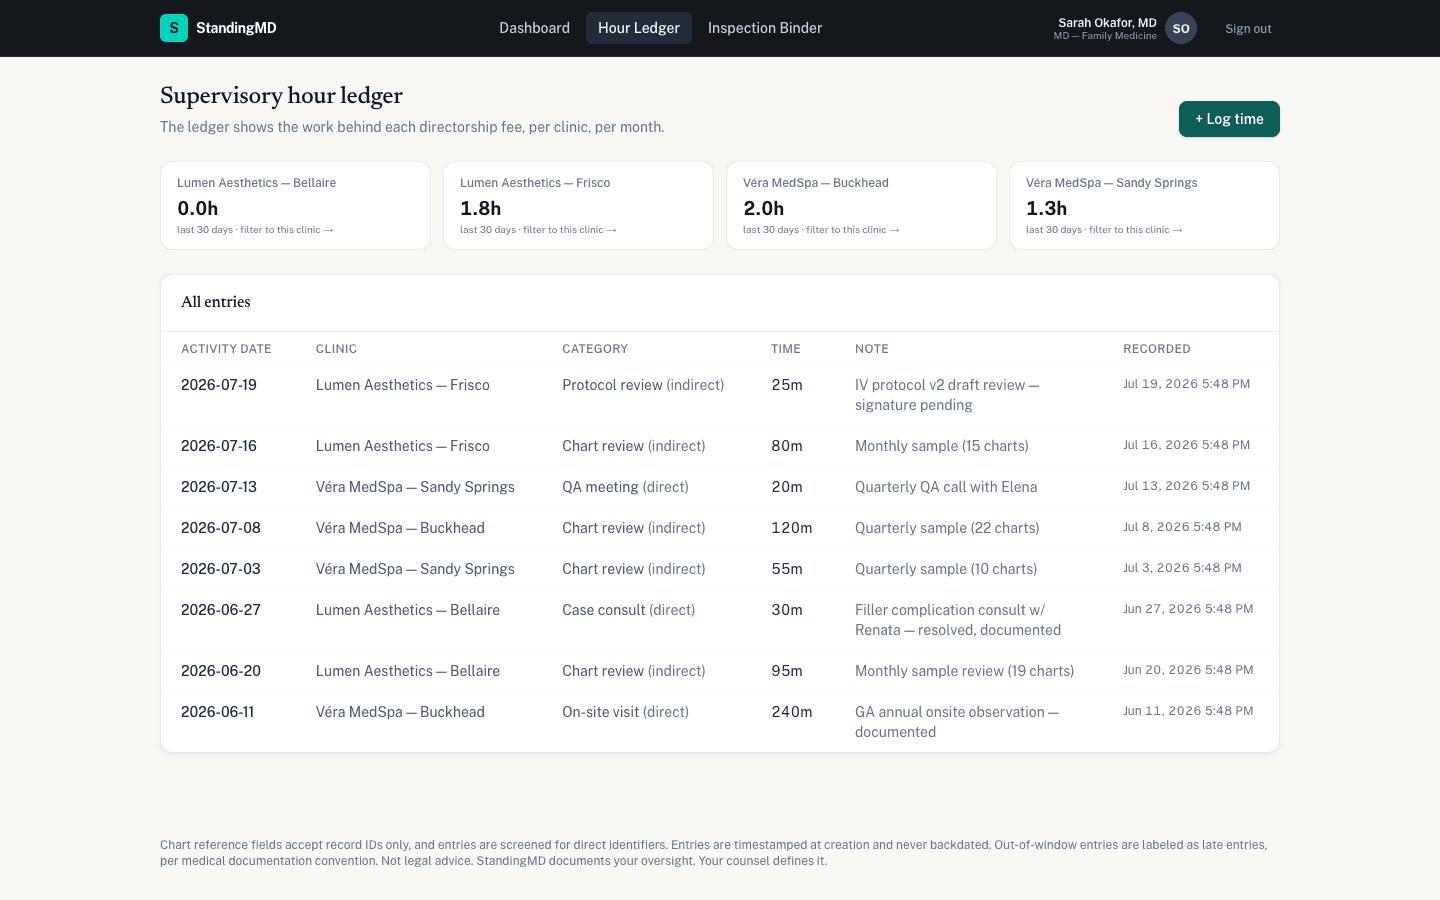Click the Activity Date column header
This screenshot has height=900, width=1440.
pyautogui.click(x=226, y=349)
